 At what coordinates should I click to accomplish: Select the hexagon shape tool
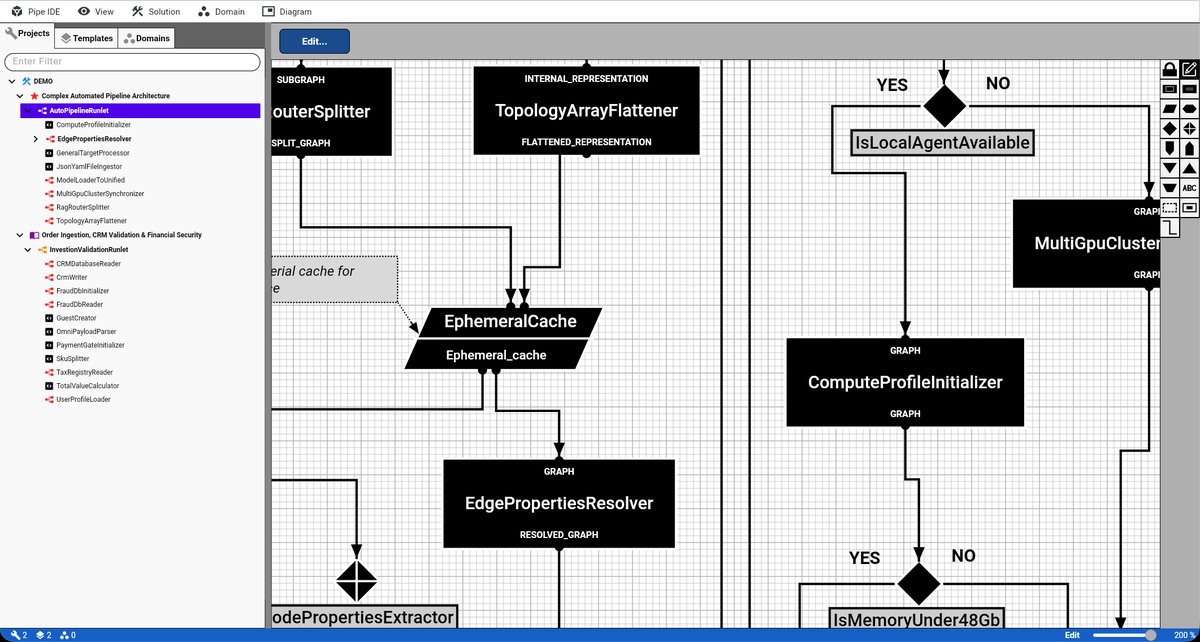click(1189, 108)
